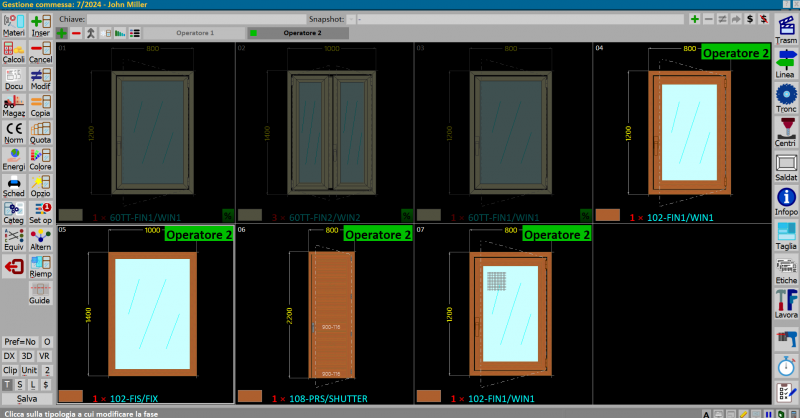This screenshot has height=418, width=800.
Task: Open the Taglia cutting tool
Action: pyautogui.click(x=786, y=235)
